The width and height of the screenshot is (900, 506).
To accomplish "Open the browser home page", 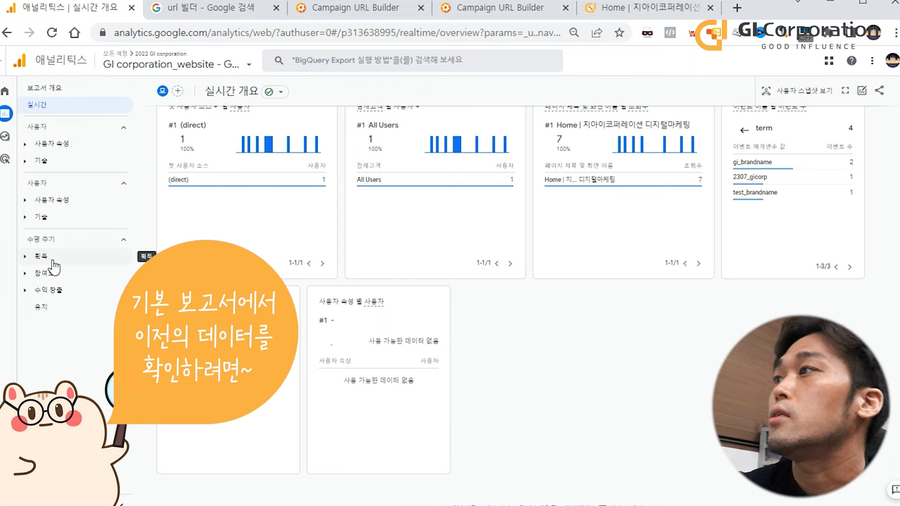I will click(x=75, y=33).
